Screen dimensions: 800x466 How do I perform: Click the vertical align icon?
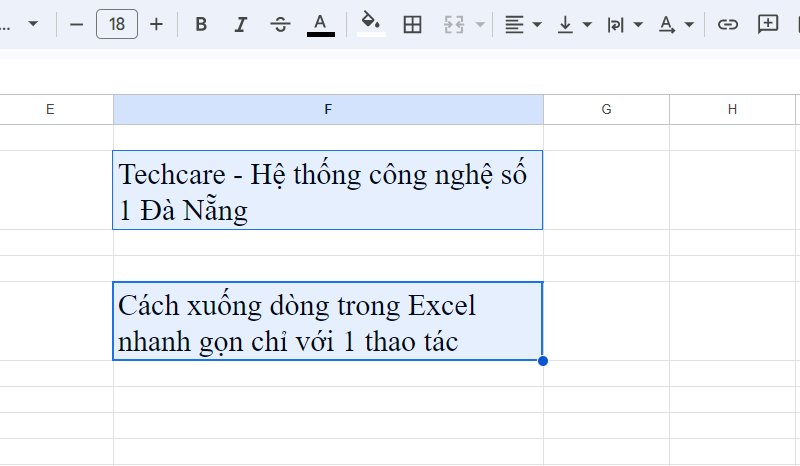coord(565,24)
